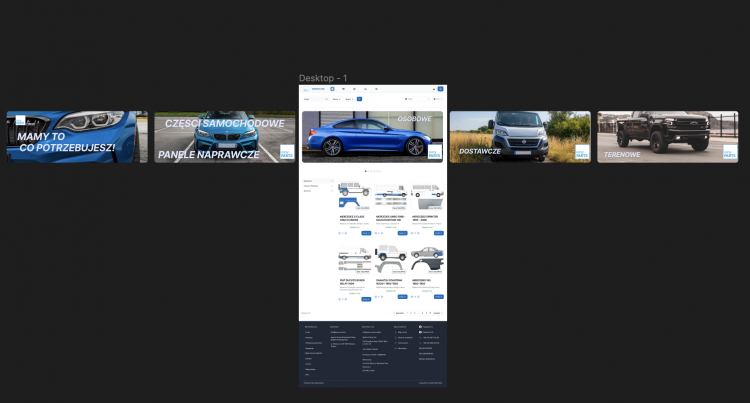Expand the first sidebar category
The height and width of the screenshot is (403, 750).
318,181
